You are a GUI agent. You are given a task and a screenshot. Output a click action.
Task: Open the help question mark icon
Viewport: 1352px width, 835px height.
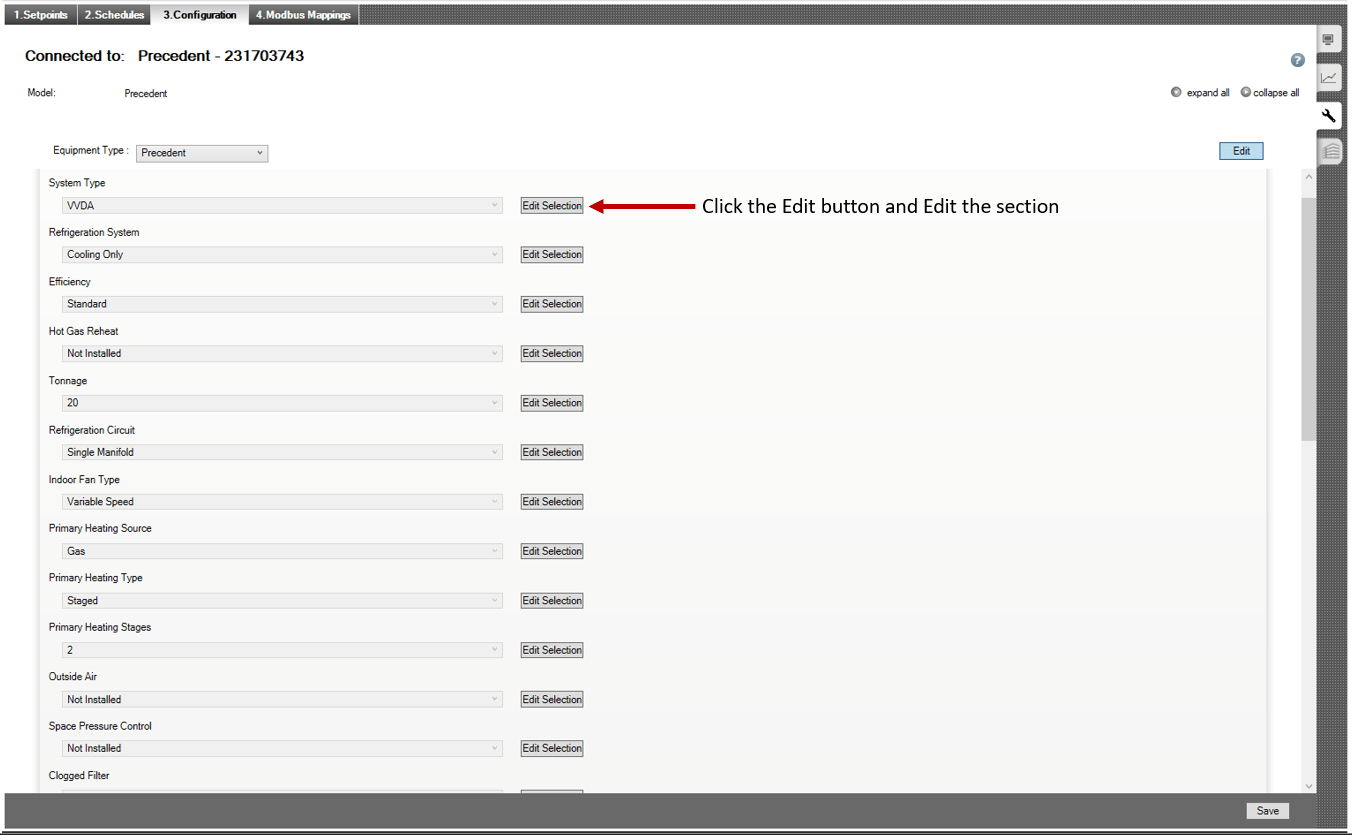click(x=1298, y=60)
